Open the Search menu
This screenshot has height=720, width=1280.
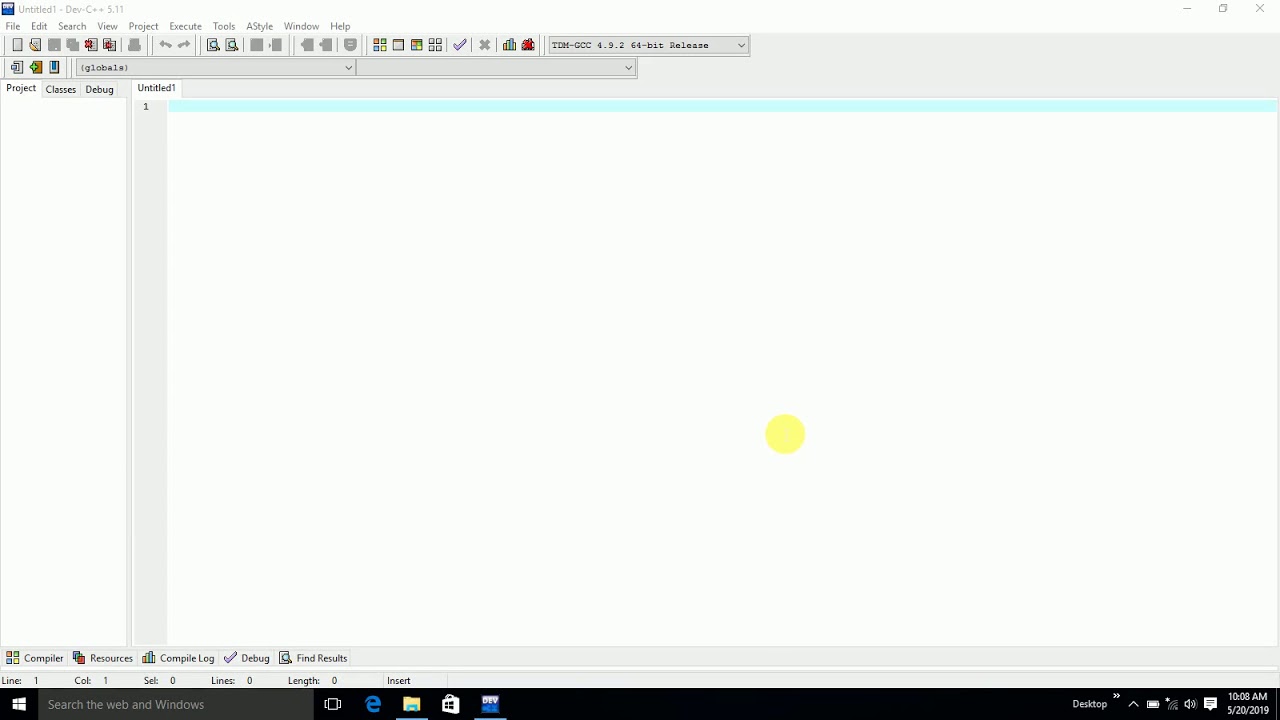tap(72, 26)
